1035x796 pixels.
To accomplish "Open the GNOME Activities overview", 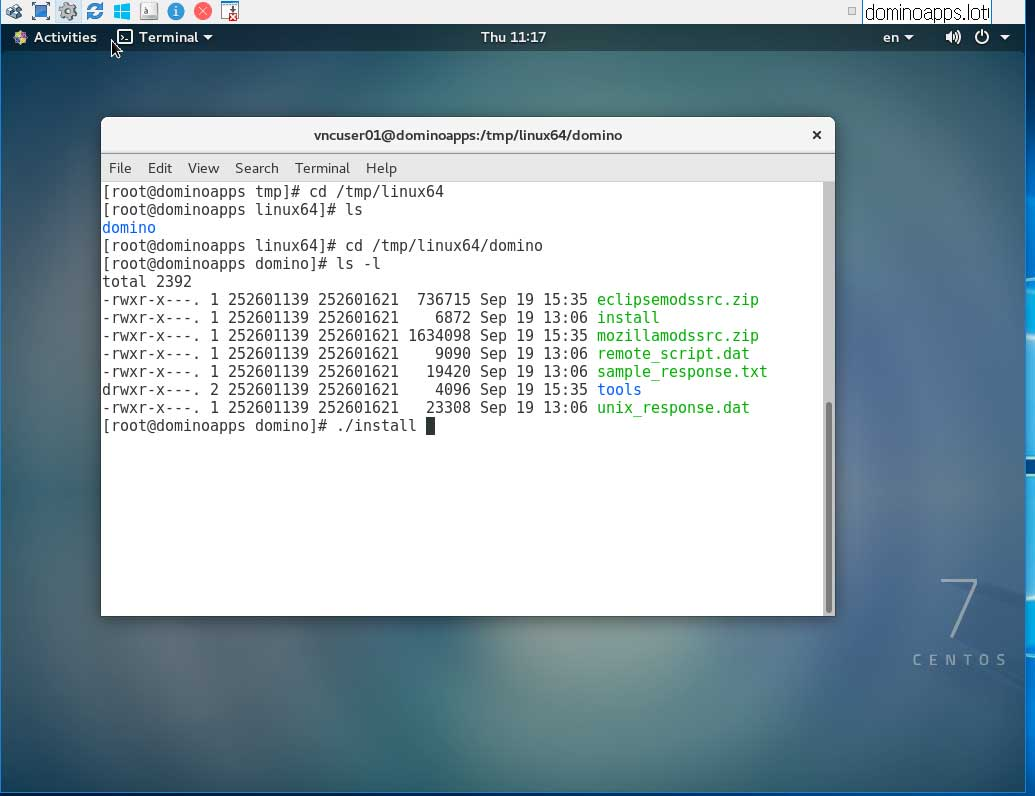I will click(65, 38).
